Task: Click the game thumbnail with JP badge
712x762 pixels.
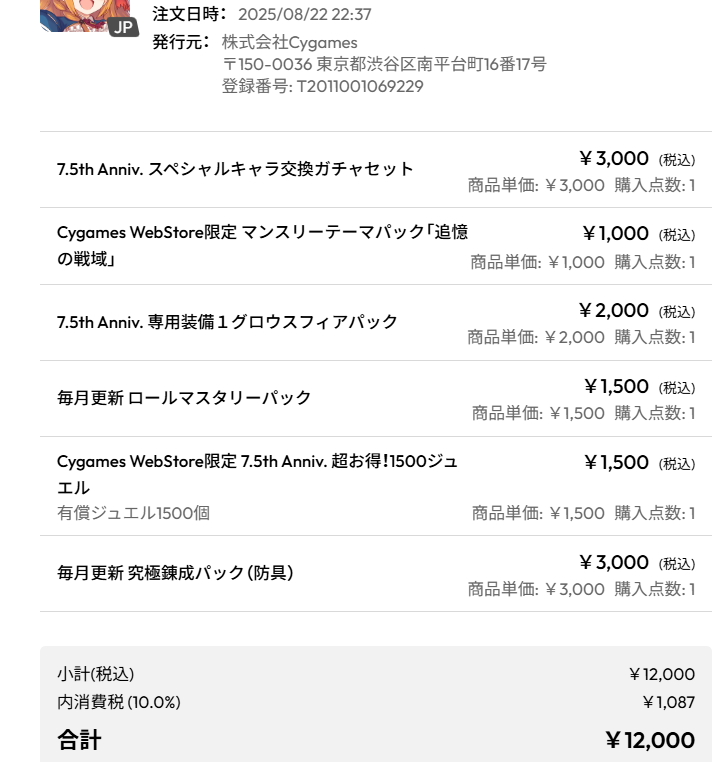Action: (x=85, y=16)
